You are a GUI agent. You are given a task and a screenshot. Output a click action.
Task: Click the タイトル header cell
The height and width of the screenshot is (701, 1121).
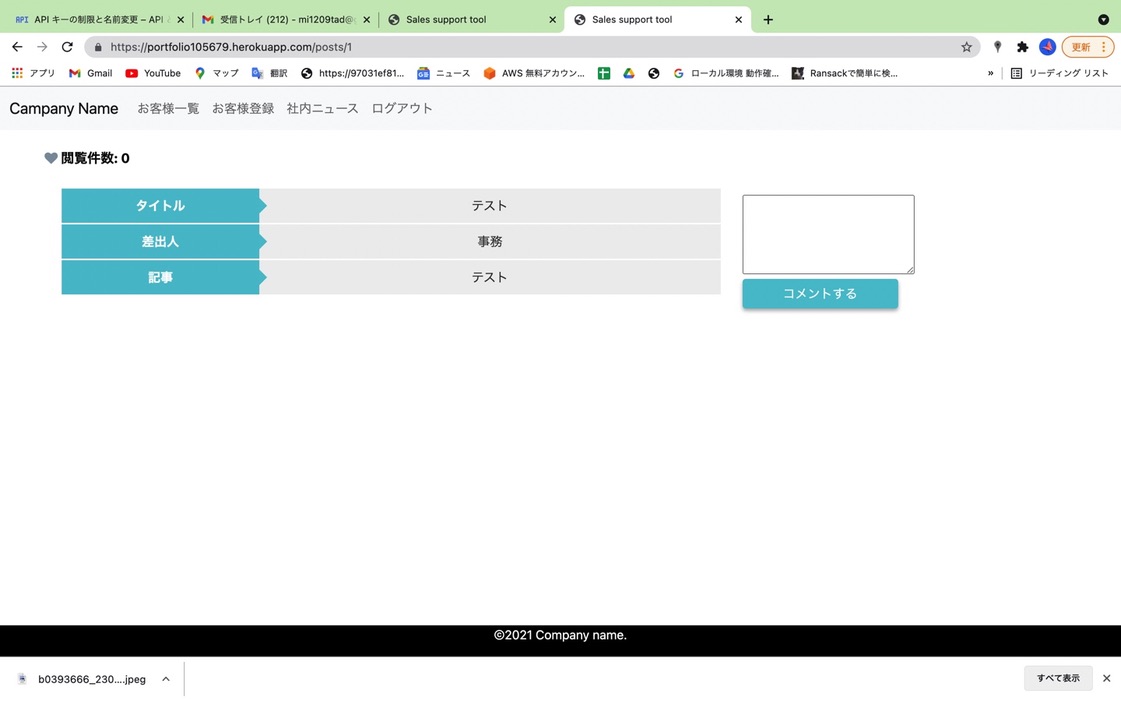(x=160, y=206)
